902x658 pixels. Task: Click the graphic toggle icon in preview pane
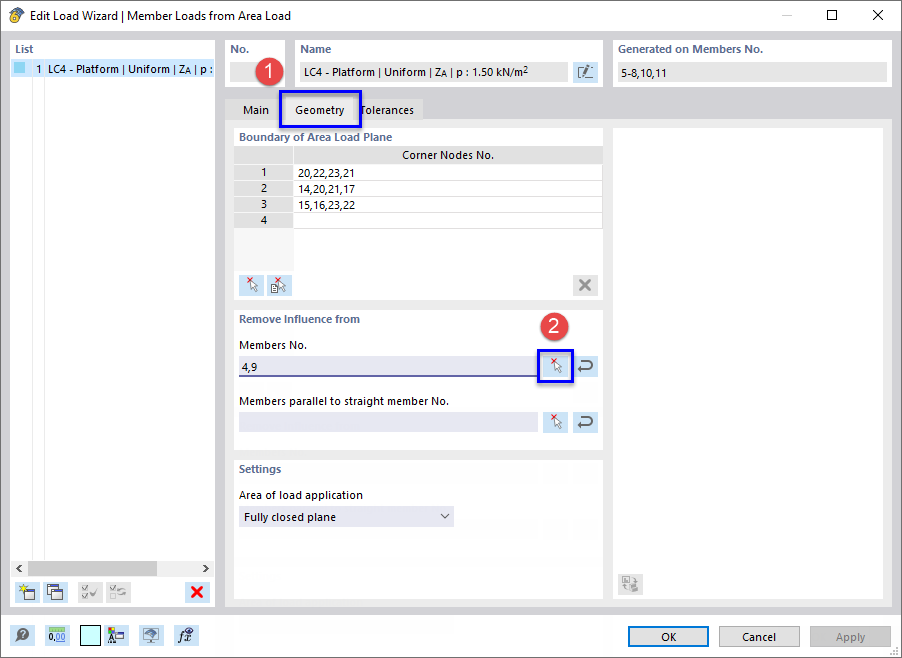630,584
